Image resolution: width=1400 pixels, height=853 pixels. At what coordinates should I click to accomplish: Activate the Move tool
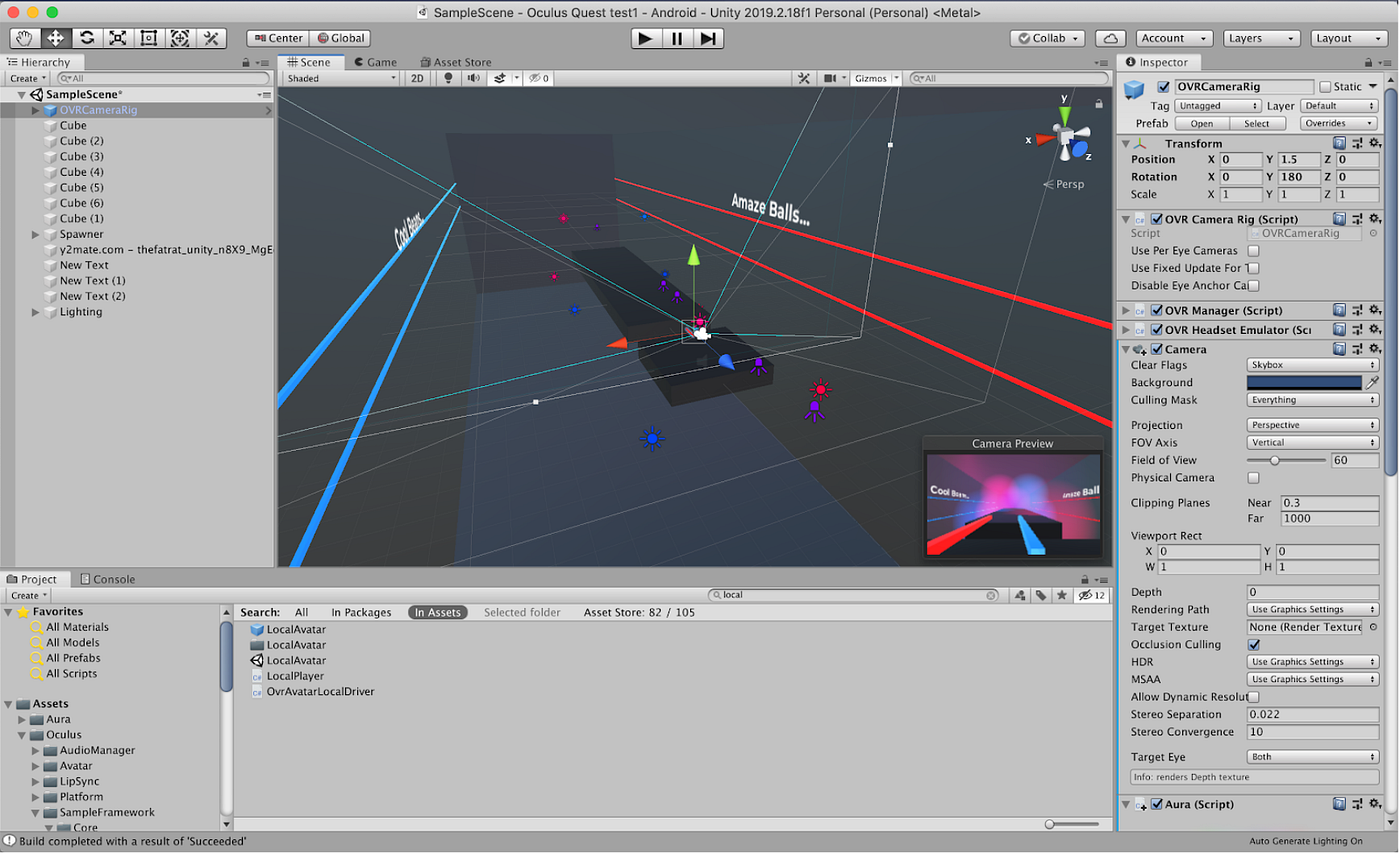tap(56, 38)
